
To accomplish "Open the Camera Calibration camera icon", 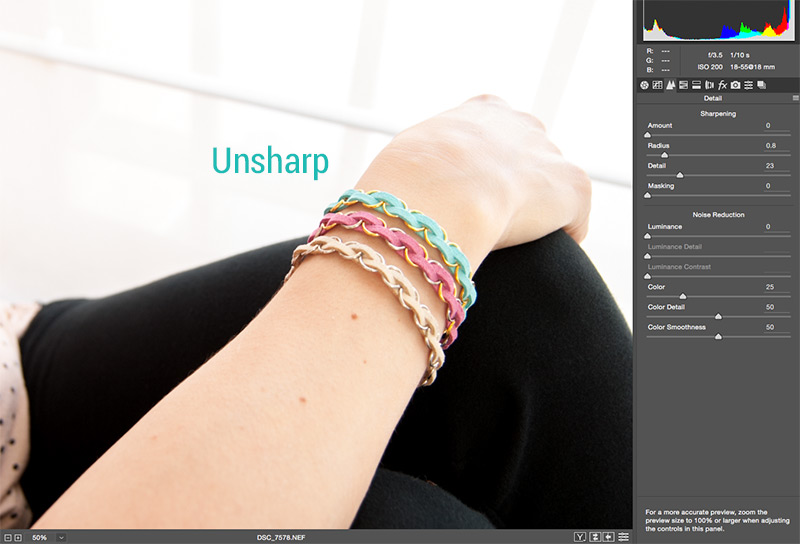I will tap(735, 85).
